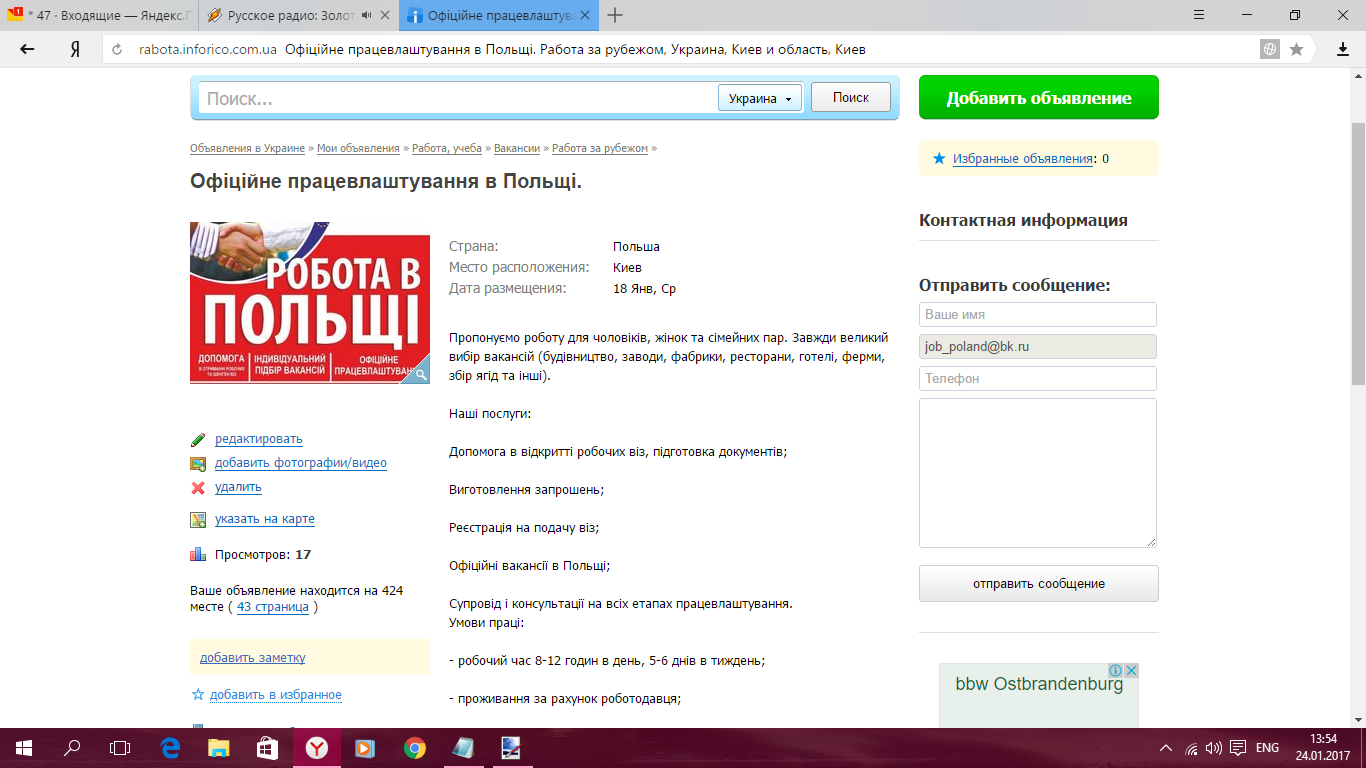Click the magnifier on the ad photo

click(x=420, y=374)
